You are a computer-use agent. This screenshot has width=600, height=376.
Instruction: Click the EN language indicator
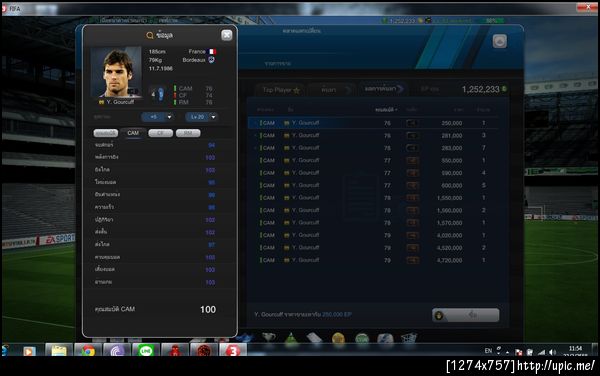(488, 351)
